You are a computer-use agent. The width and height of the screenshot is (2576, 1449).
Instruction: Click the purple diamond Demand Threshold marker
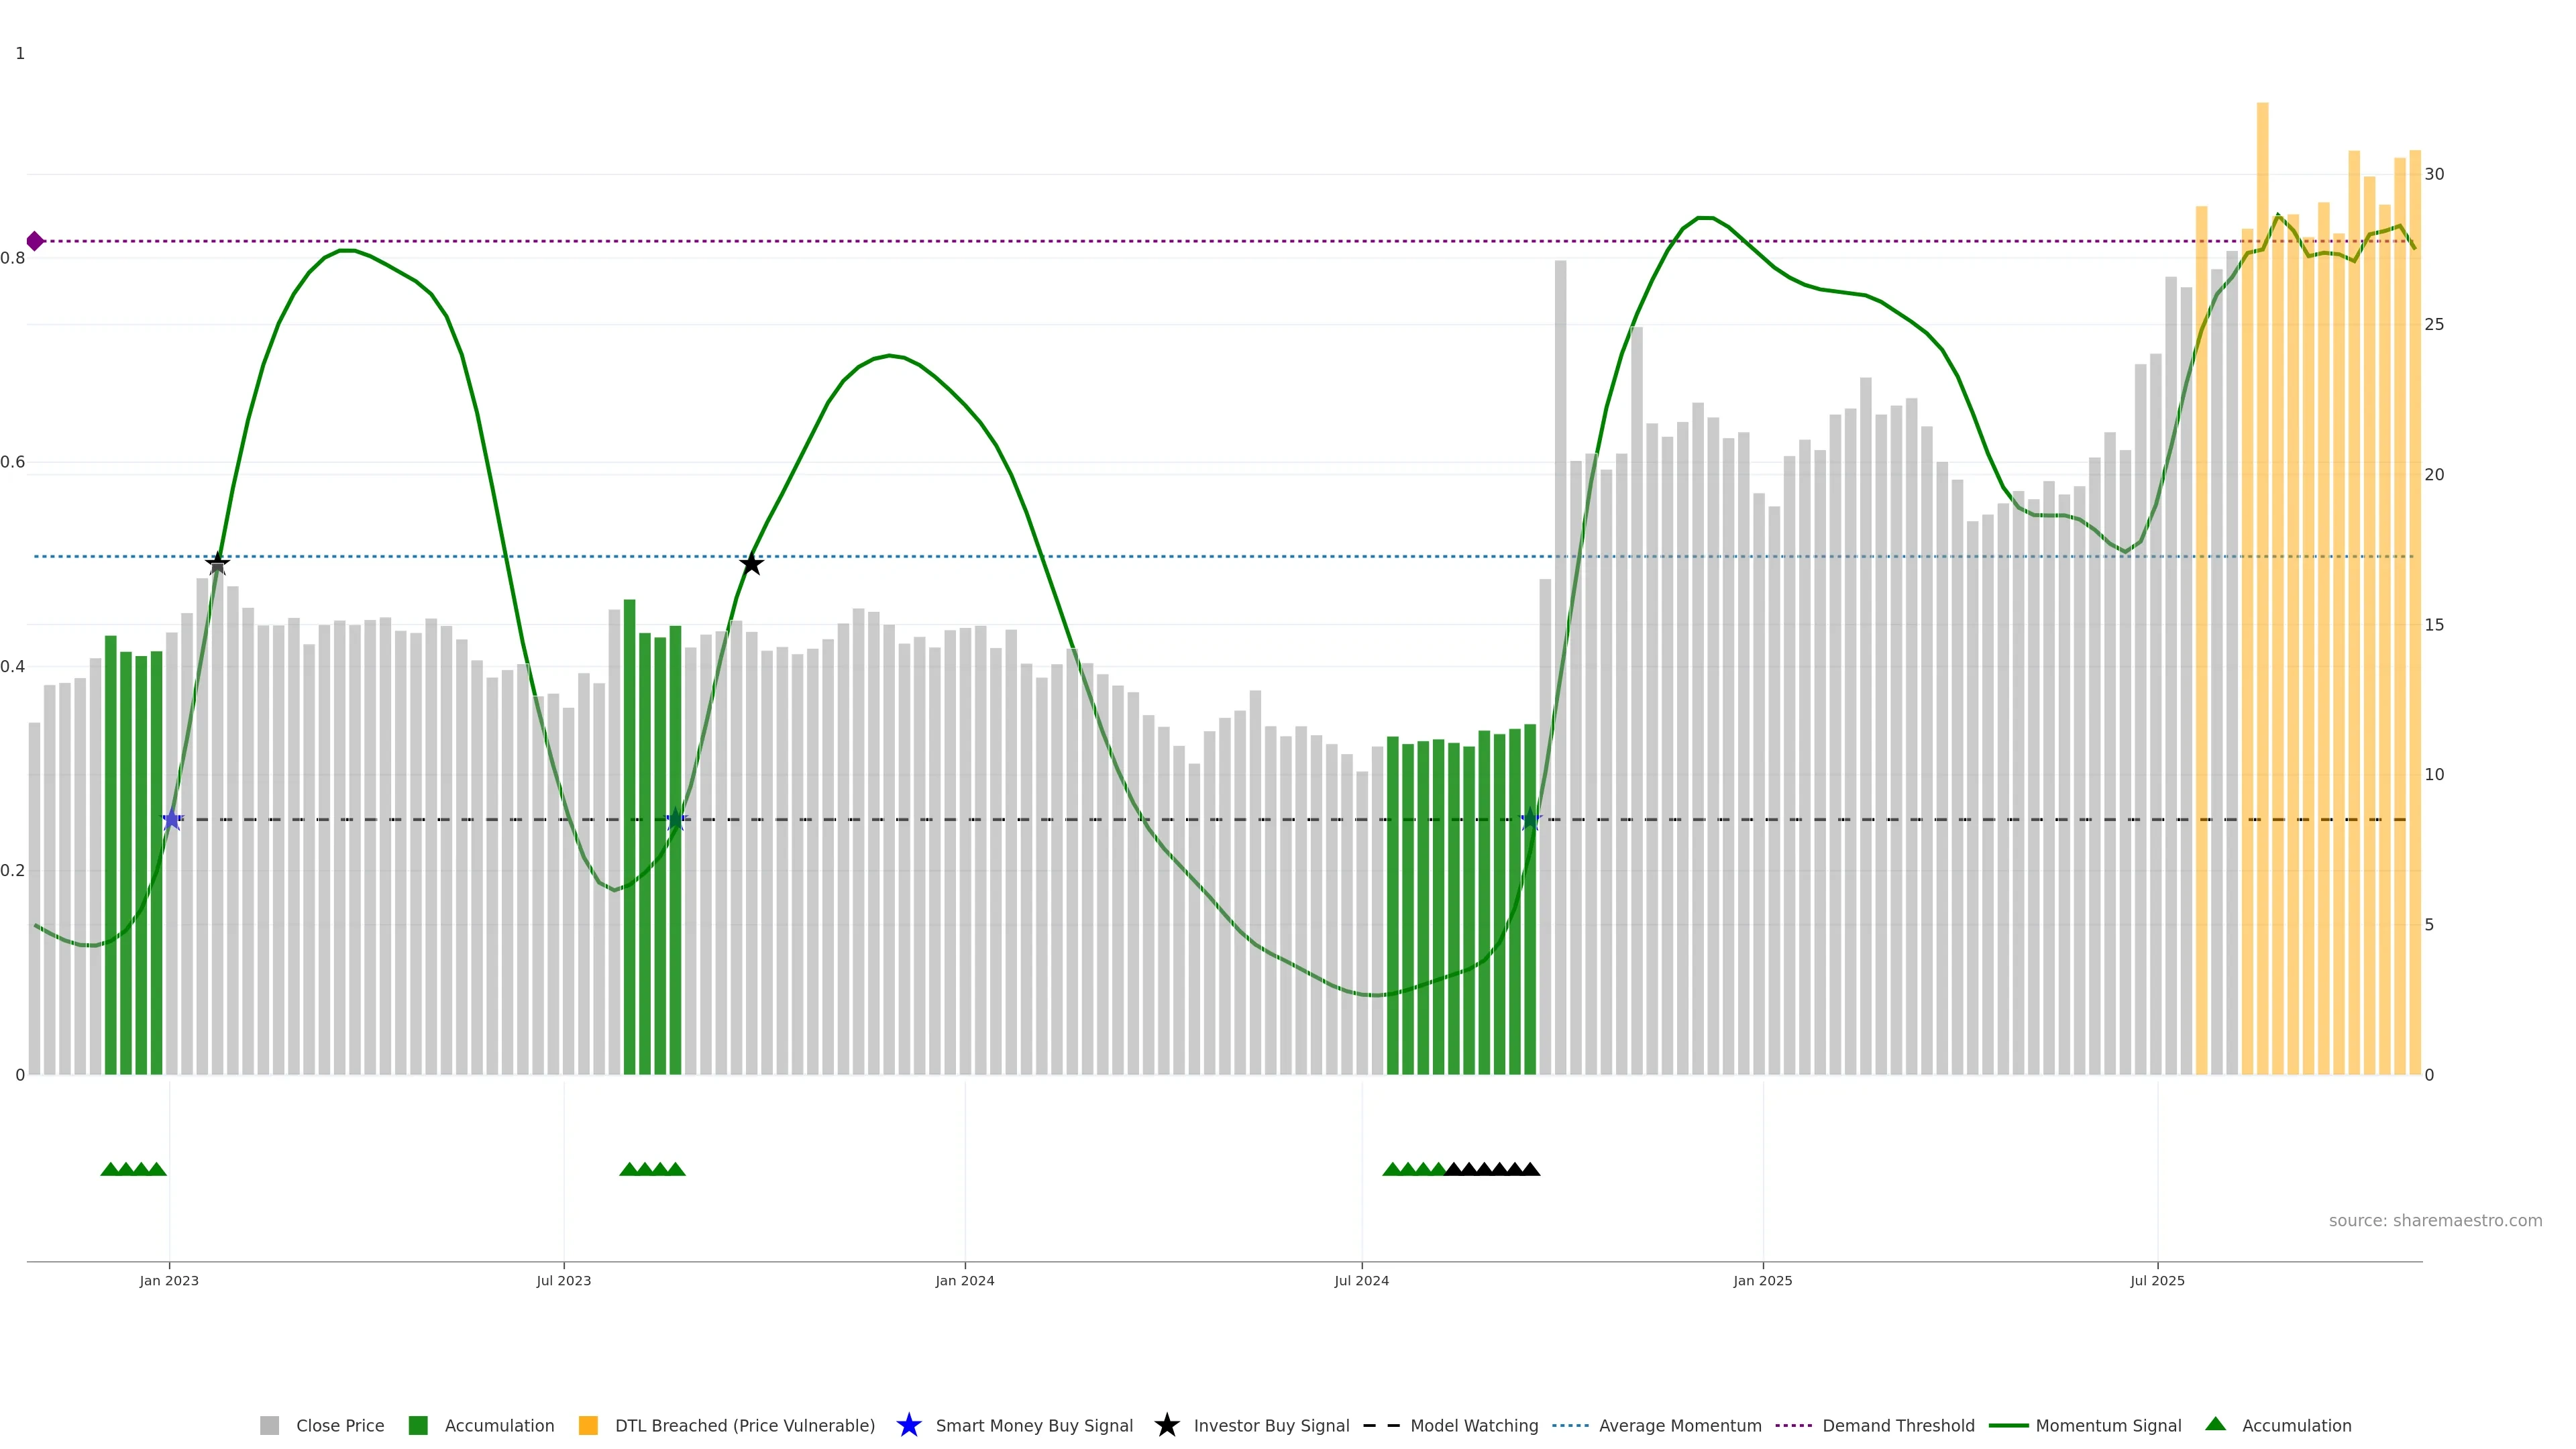tap(35, 241)
